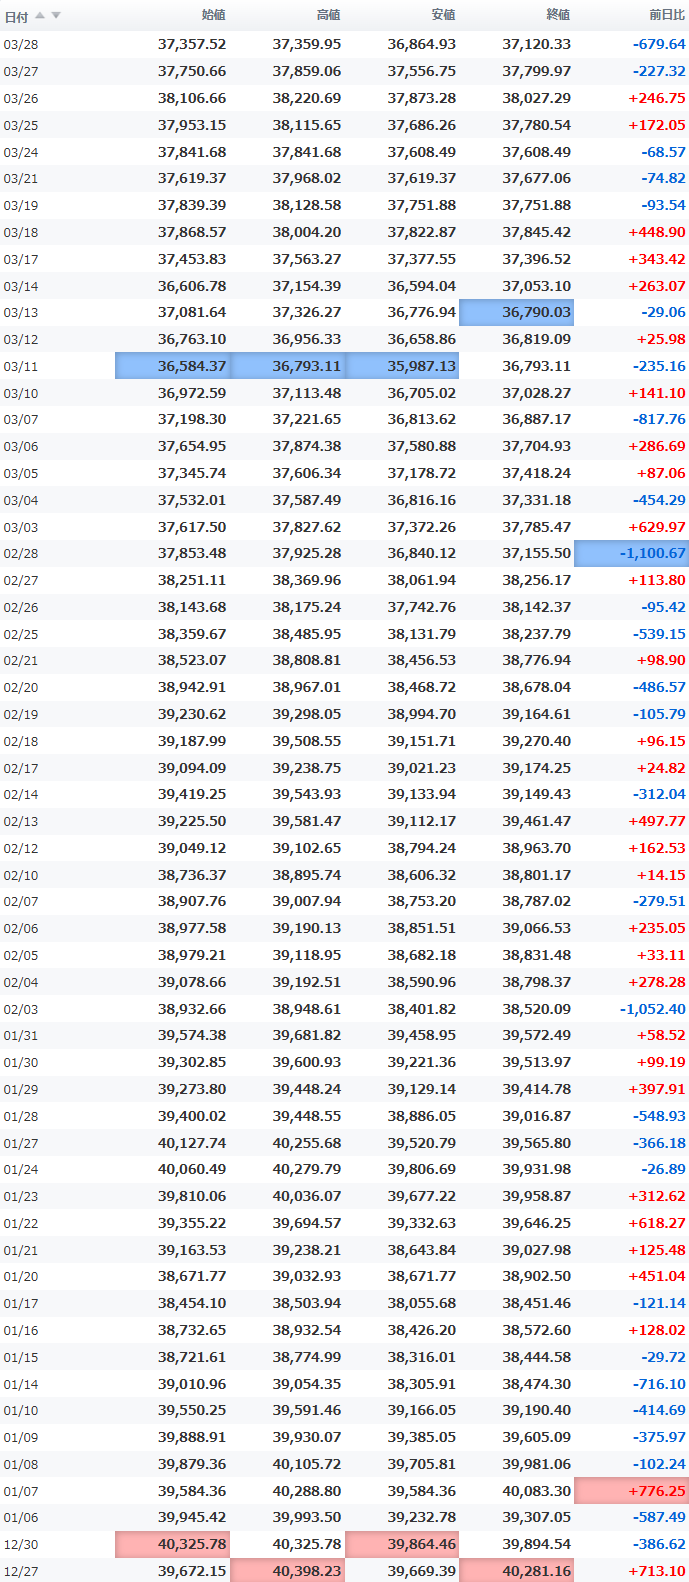Select the closing price 39,461.47
Viewport: 689px width, 1582px height.
coord(537,821)
